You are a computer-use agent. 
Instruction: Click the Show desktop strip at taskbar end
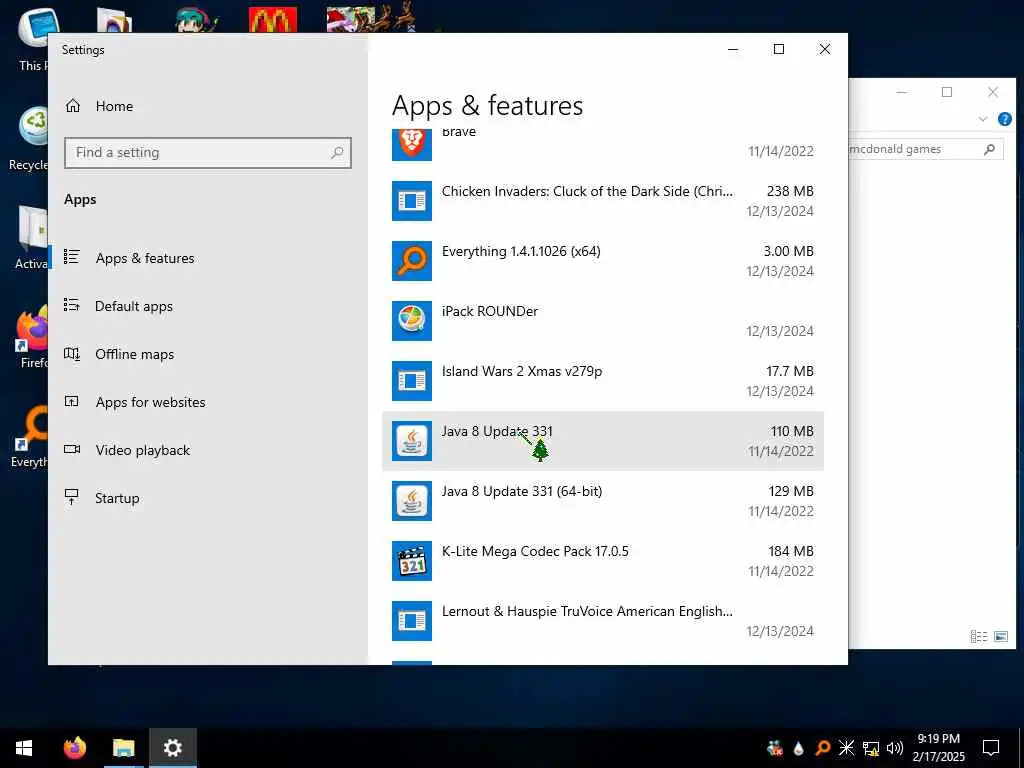coord(1021,748)
